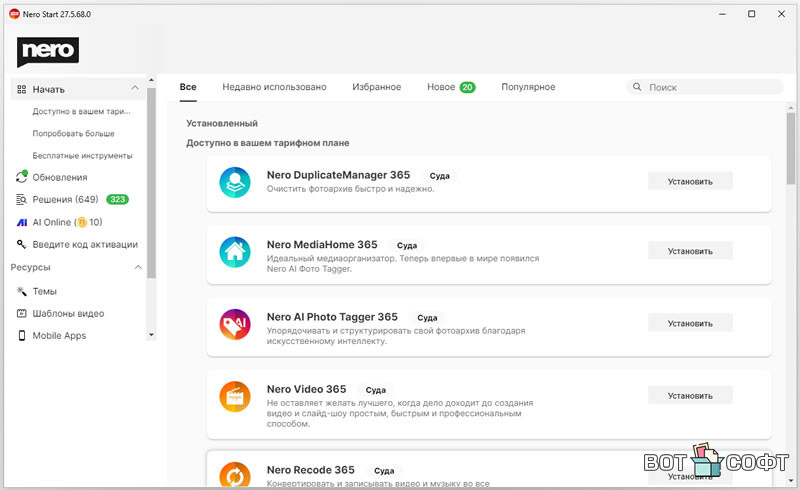Click the Nero Start title bar icon
800x490 pixels.
point(14,14)
